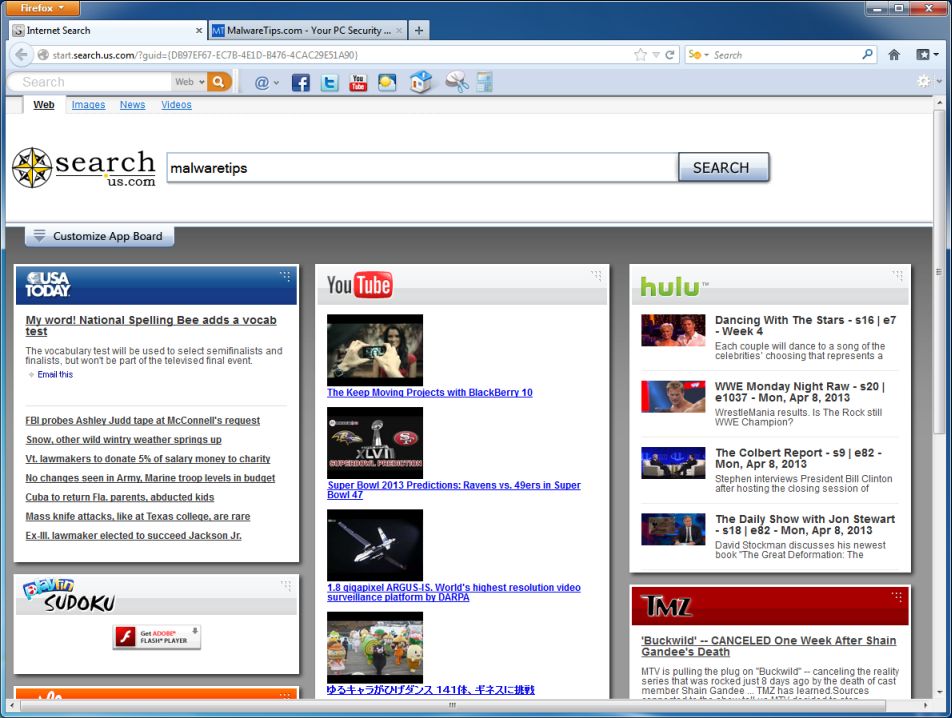
Task: Click the horizontal scrollbar at page bottom
Action: click(452, 705)
